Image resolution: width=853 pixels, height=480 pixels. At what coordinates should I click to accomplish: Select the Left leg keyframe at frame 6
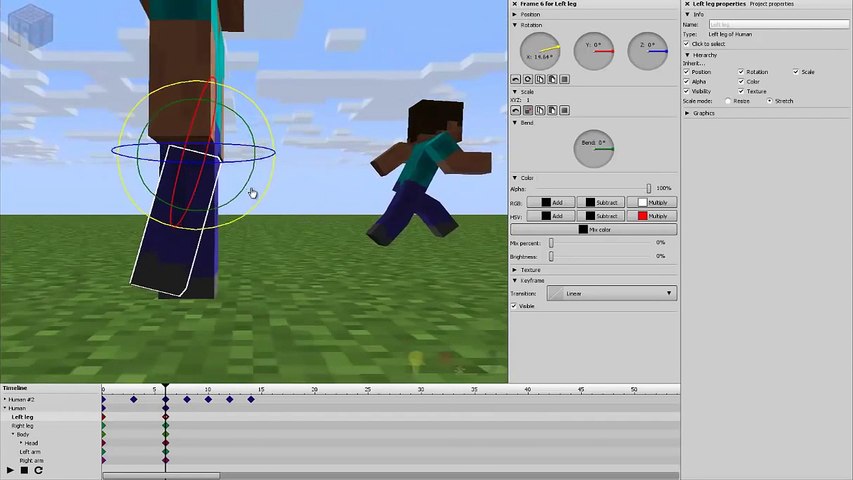[165, 417]
